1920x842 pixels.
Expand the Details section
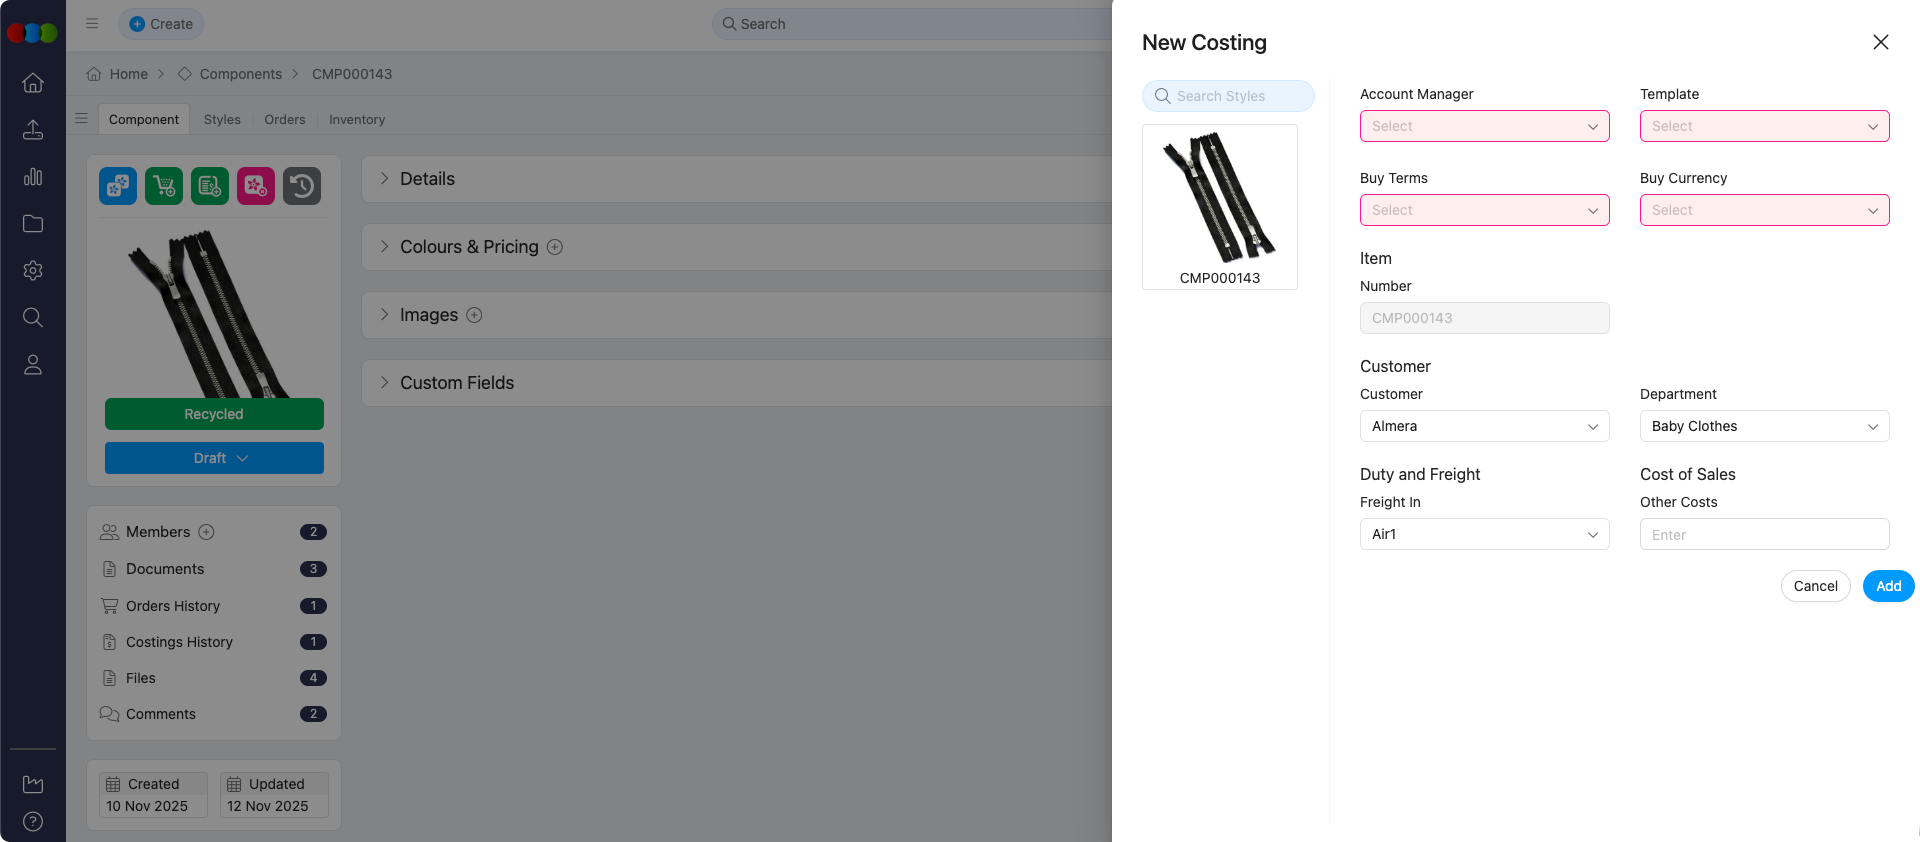point(385,179)
